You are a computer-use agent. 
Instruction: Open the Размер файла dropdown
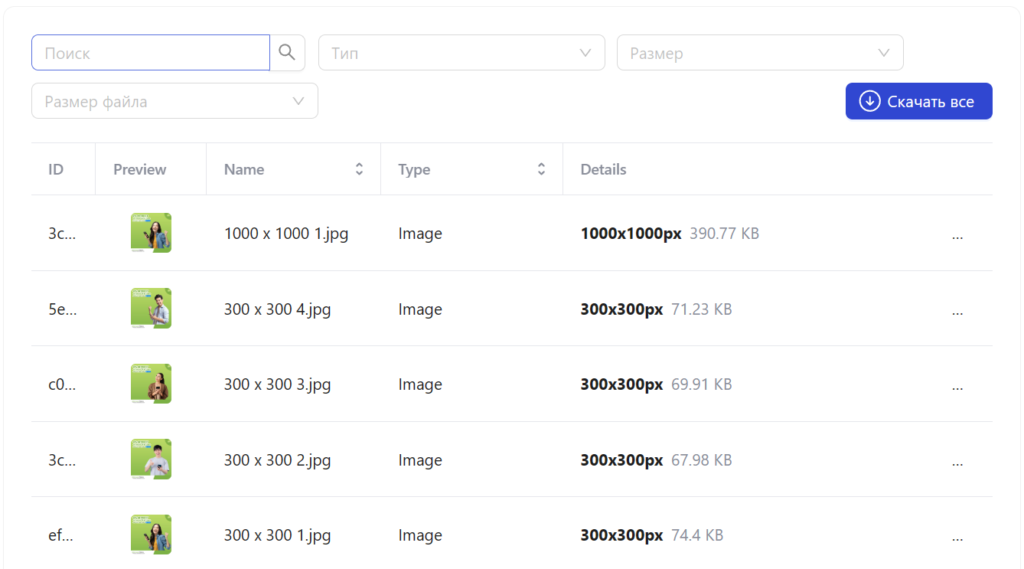pyautogui.click(x=174, y=101)
